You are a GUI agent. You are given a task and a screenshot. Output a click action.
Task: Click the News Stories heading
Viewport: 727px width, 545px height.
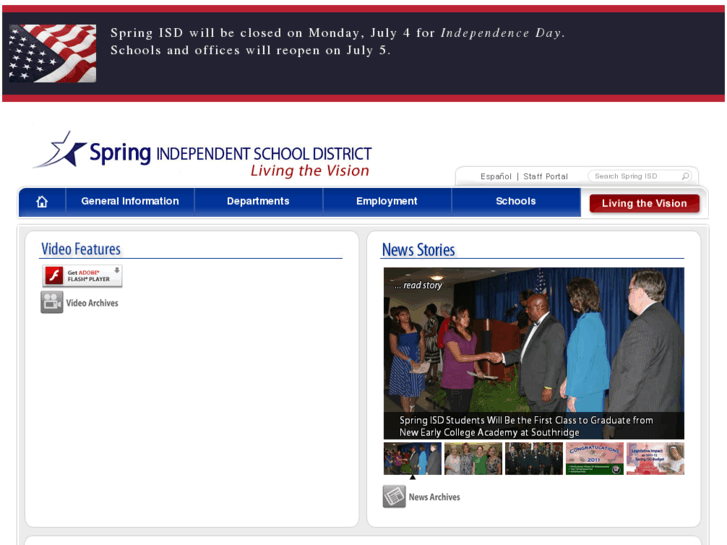[x=418, y=250]
